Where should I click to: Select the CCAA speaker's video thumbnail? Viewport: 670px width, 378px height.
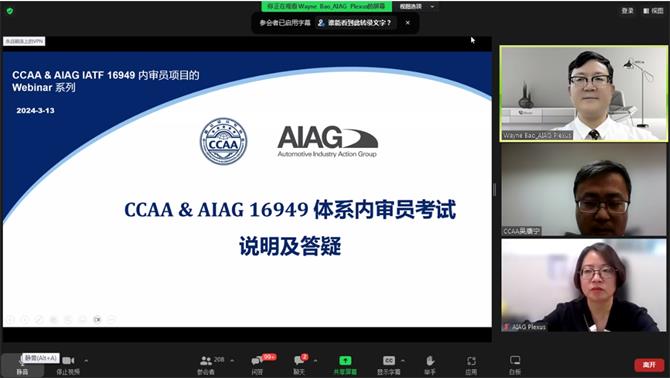tap(584, 190)
